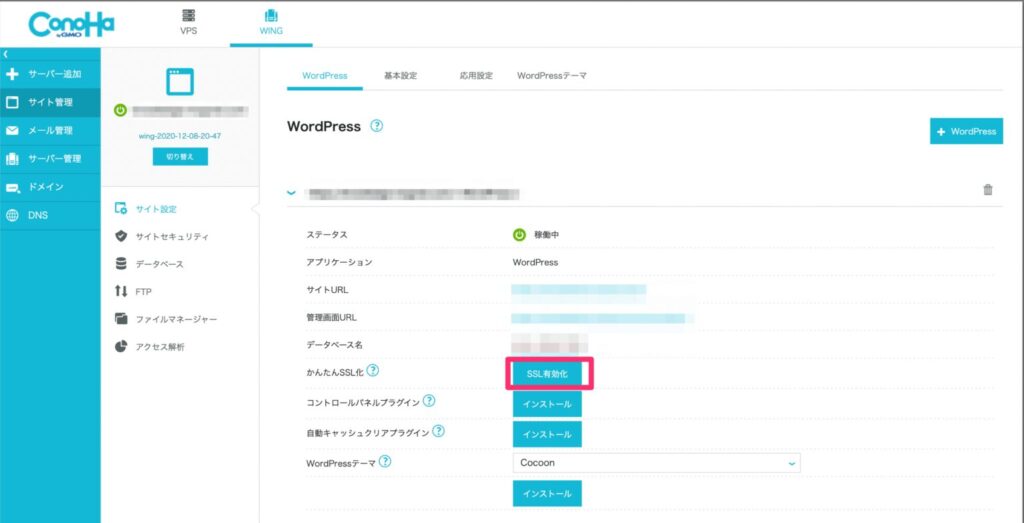Open ドメイン in sidebar

pos(50,187)
